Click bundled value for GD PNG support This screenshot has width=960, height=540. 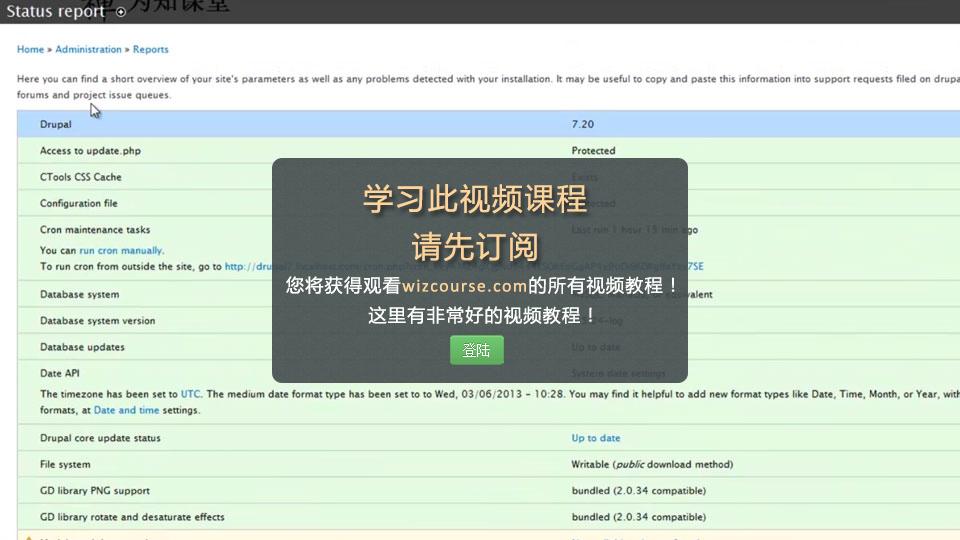tap(639, 491)
